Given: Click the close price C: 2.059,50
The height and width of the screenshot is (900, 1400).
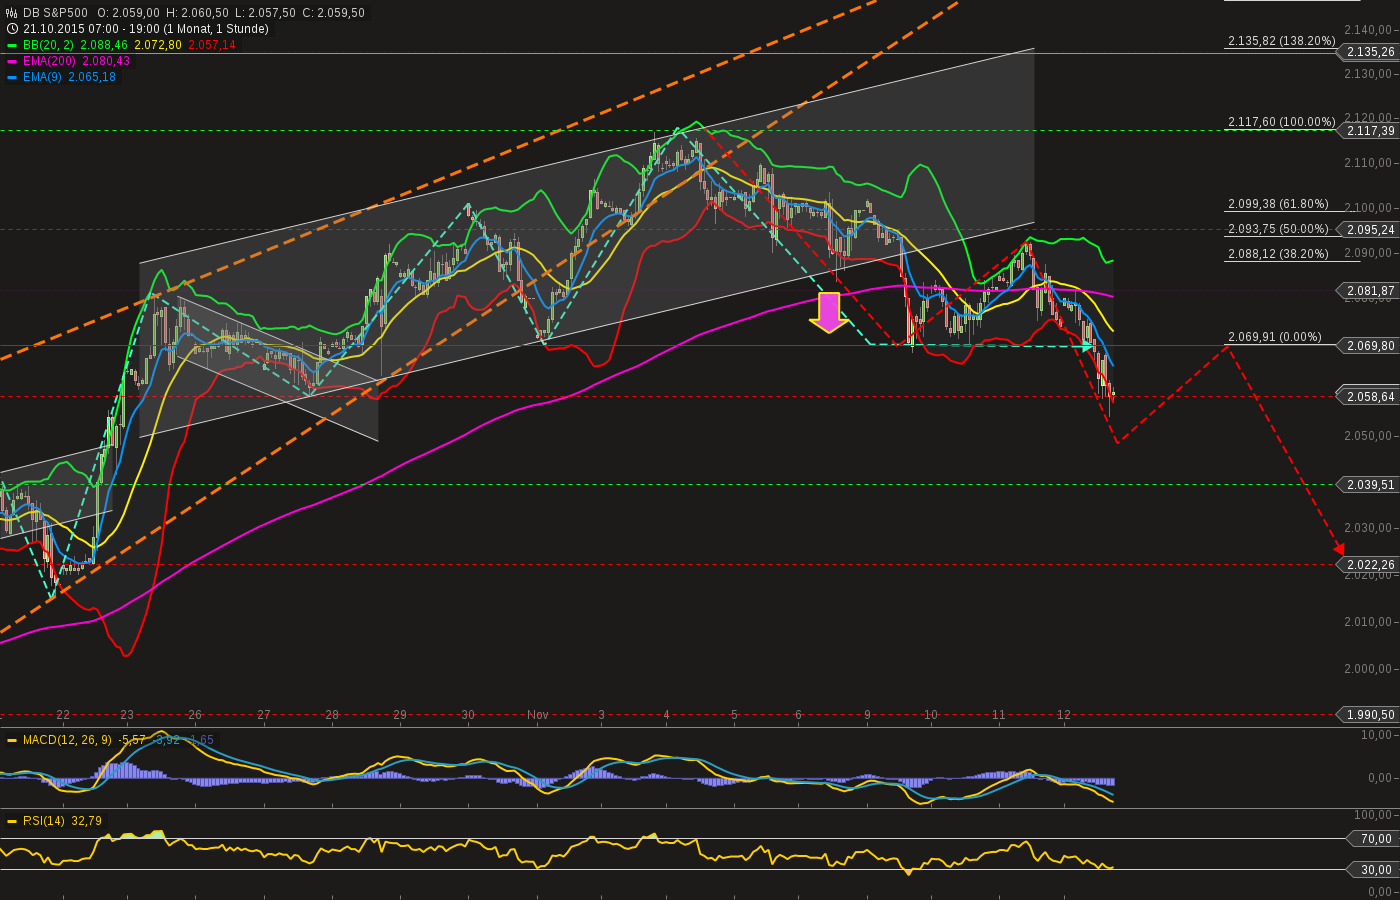Looking at the screenshot, I should tap(333, 13).
